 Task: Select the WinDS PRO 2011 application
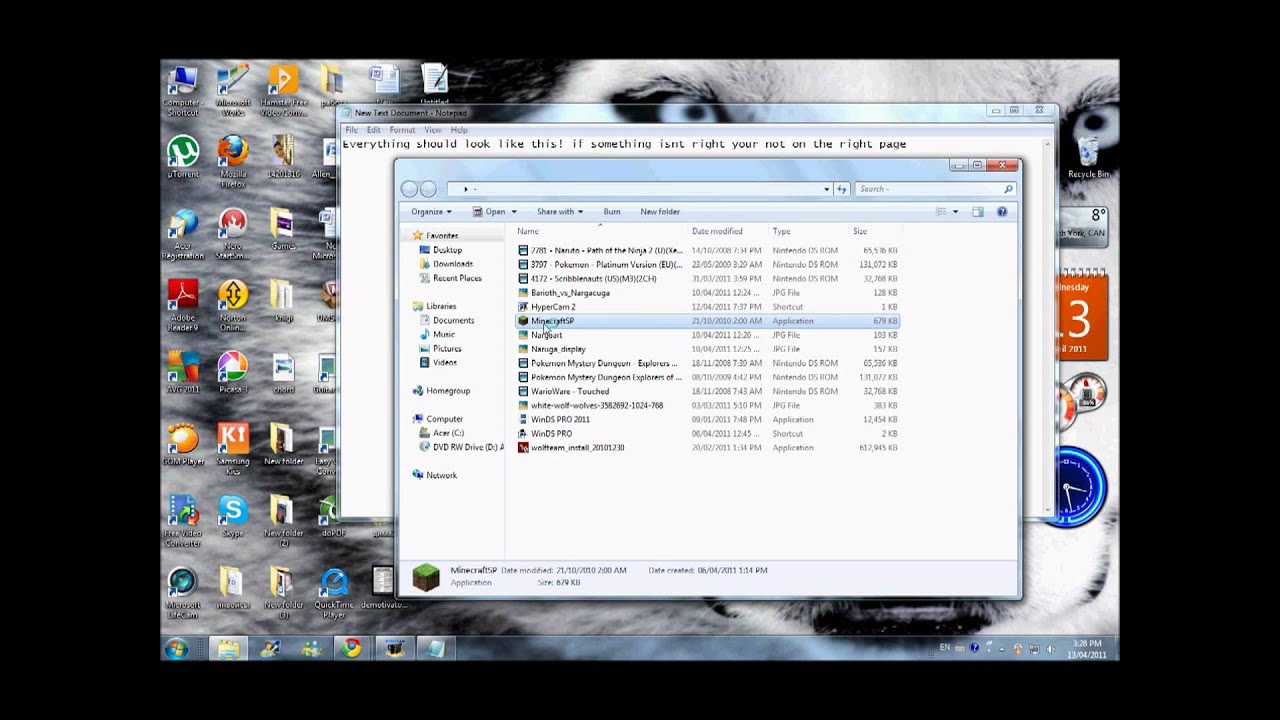coord(707,420)
